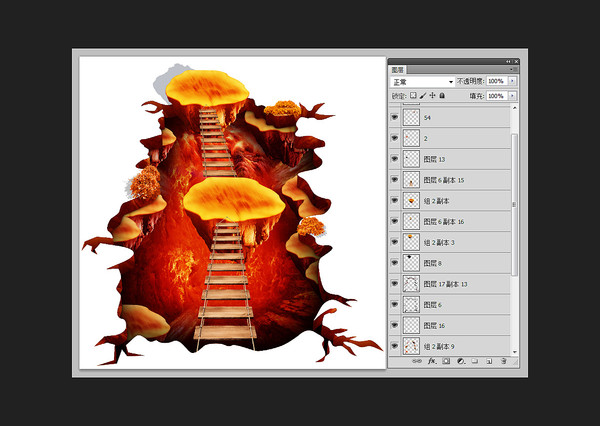
Task: Click the lock transparent pixels icon
Action: click(x=413, y=96)
